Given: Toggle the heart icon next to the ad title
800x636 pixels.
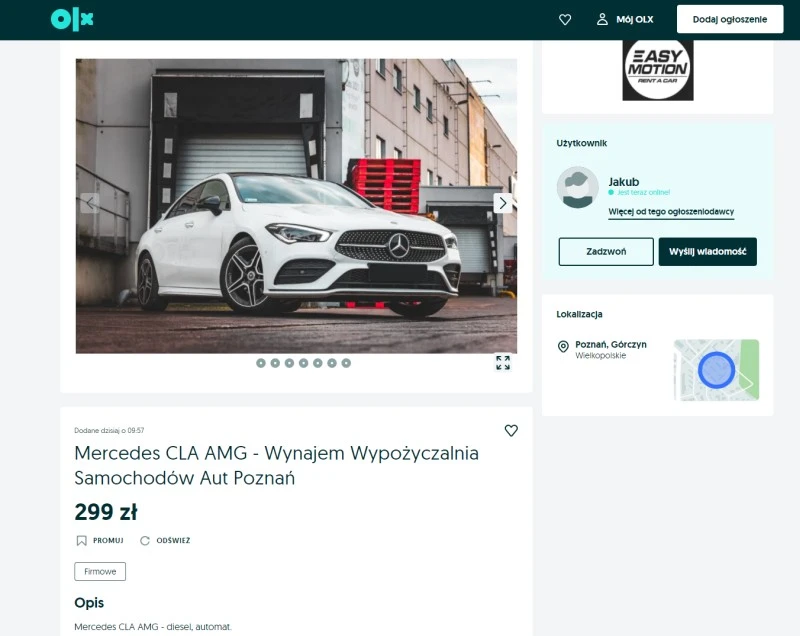Looking at the screenshot, I should tap(512, 430).
